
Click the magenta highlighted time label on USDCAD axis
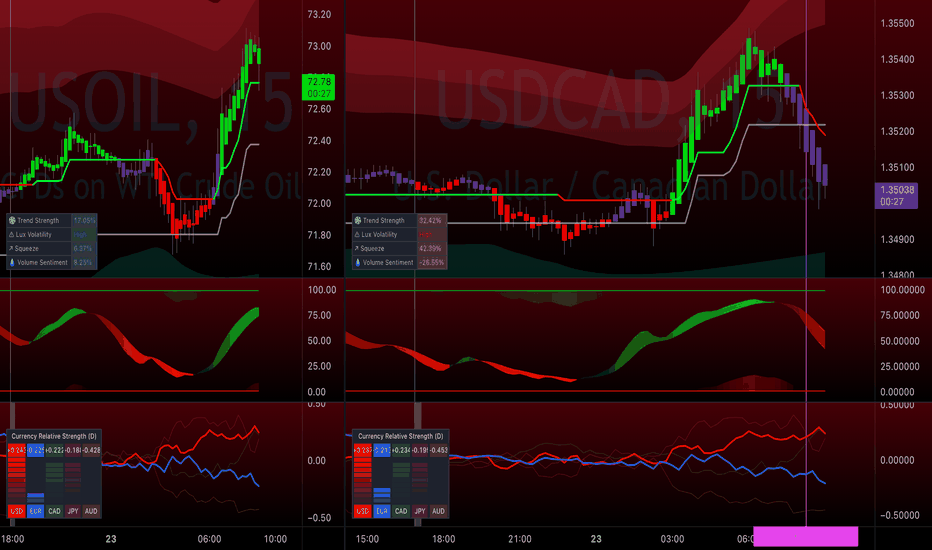coord(805,536)
